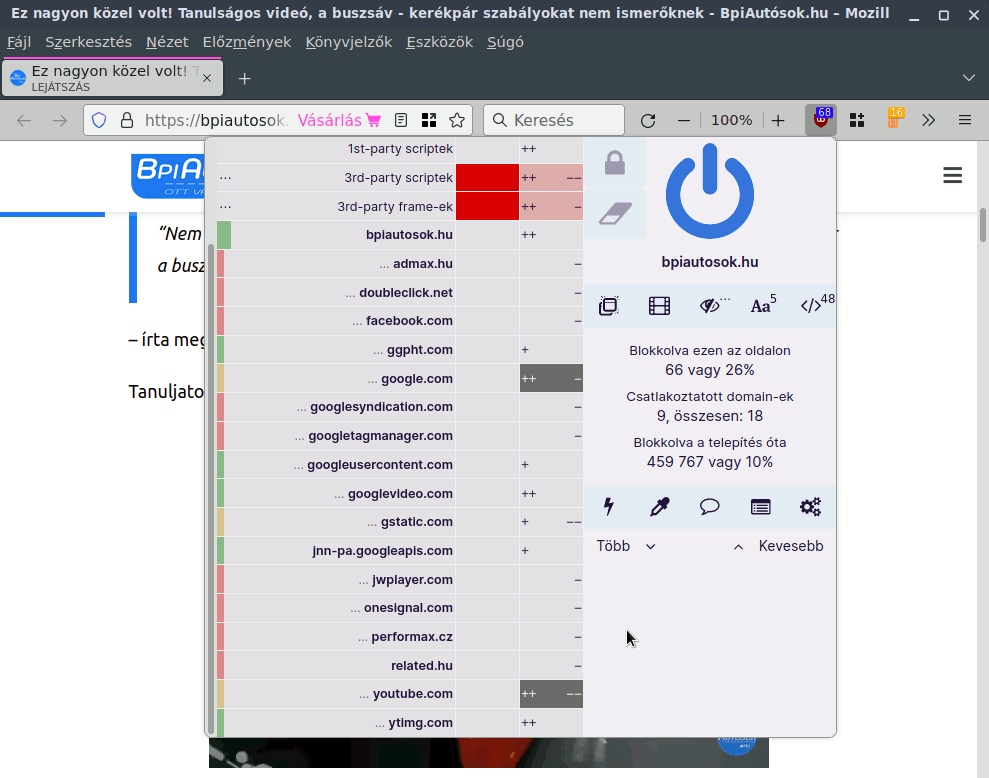989x778 pixels.
Task: Click in the Keresés search field
Action: pos(554,120)
